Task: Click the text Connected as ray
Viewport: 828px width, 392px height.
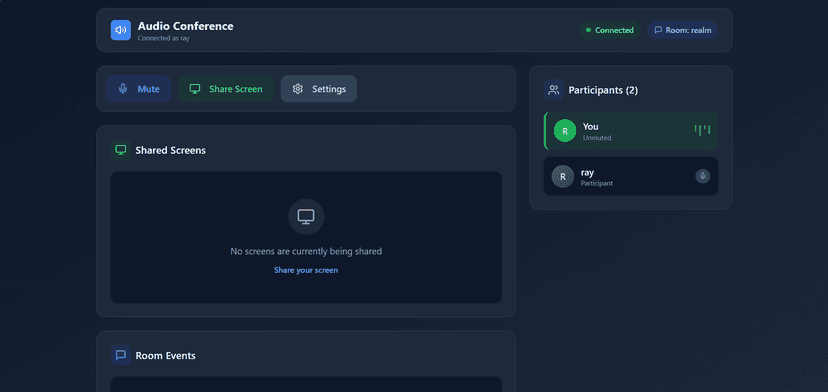Action: pos(164,38)
